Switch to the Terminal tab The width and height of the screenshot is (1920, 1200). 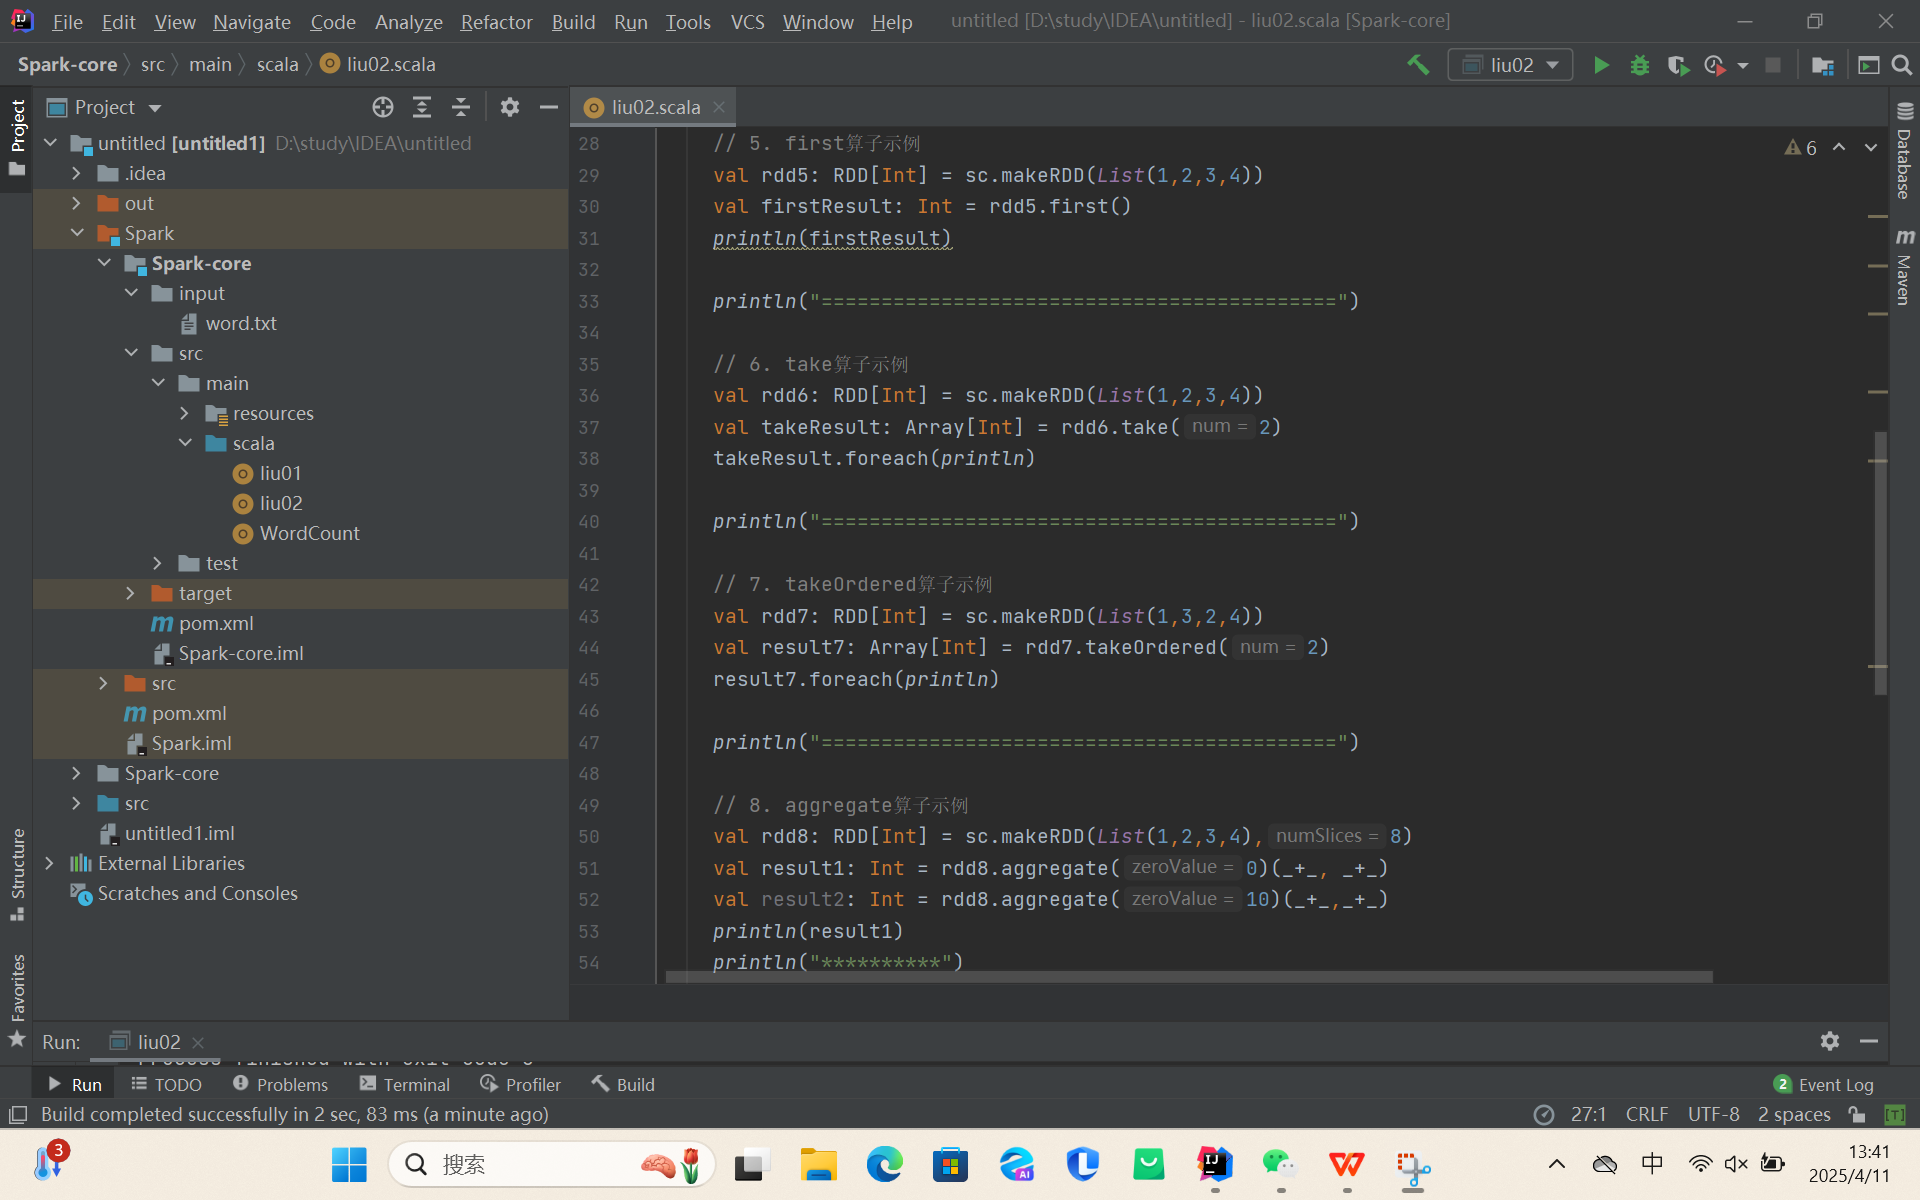[405, 1084]
